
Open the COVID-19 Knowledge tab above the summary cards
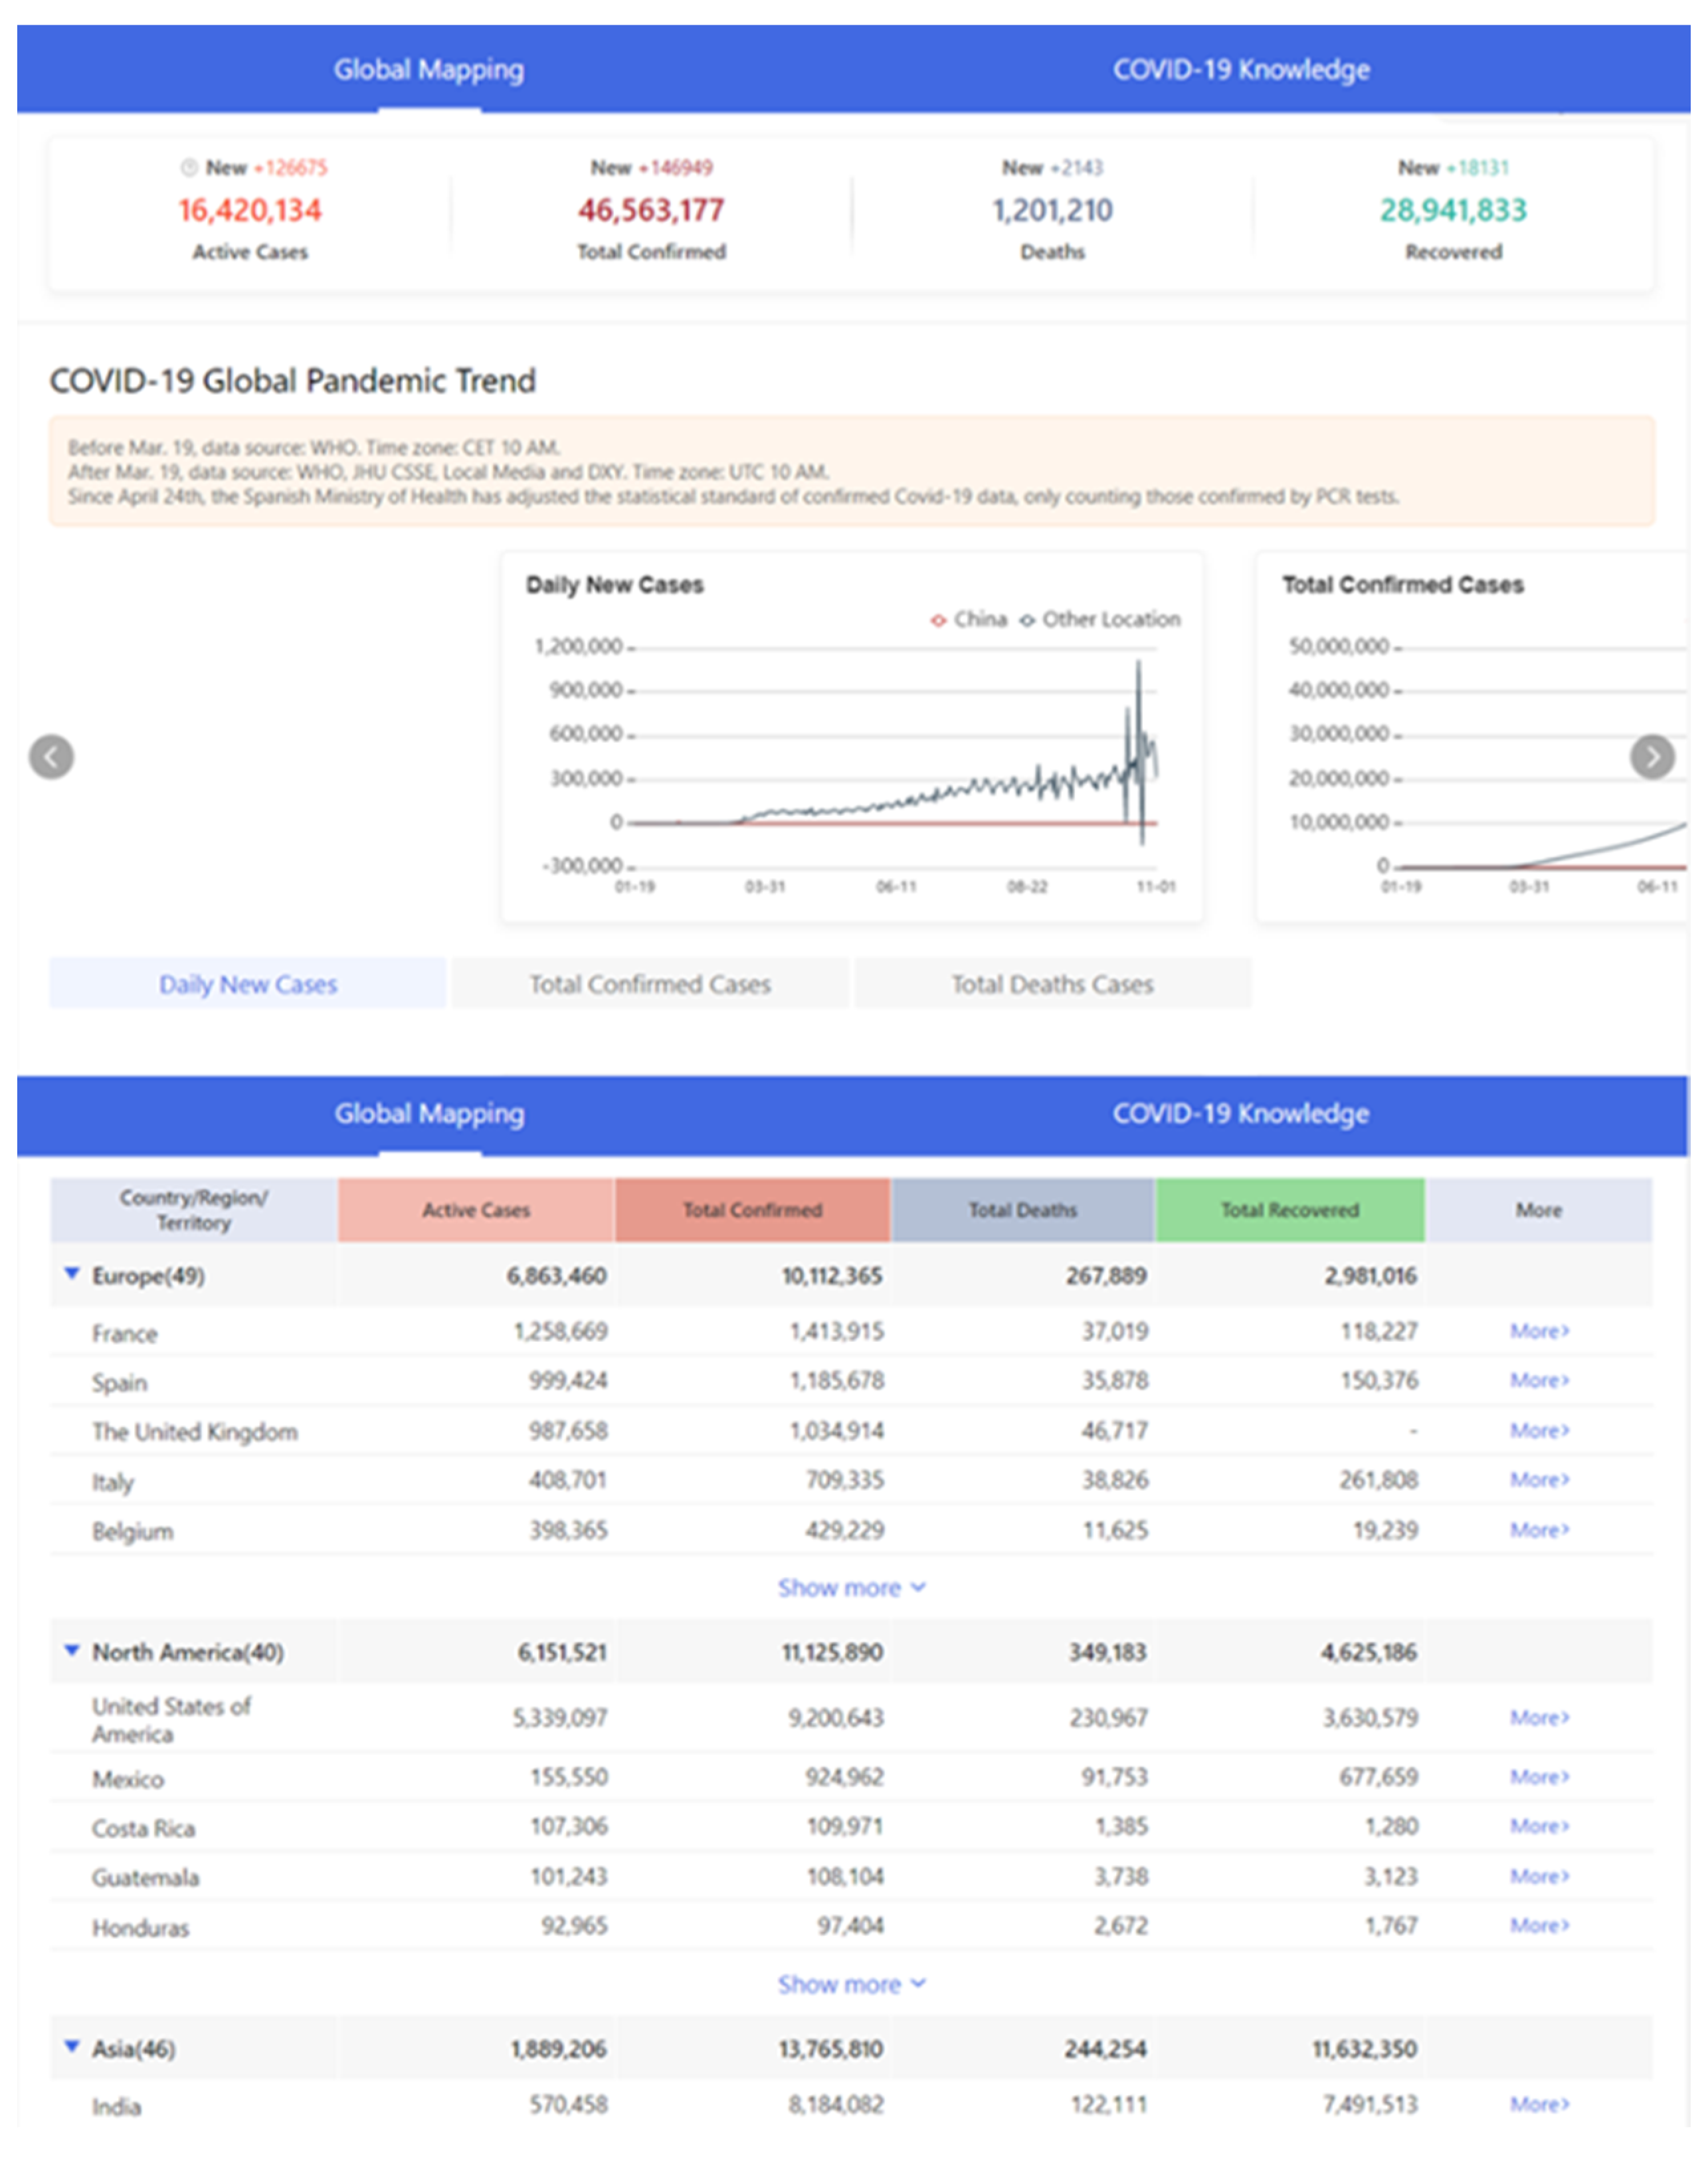[1241, 70]
